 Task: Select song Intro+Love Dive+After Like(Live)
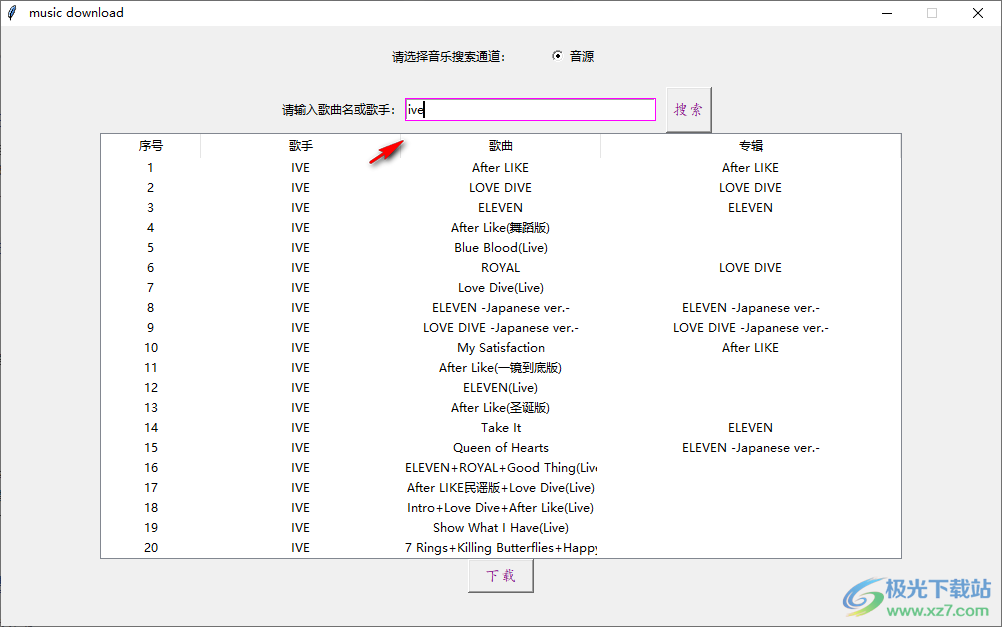tap(500, 508)
